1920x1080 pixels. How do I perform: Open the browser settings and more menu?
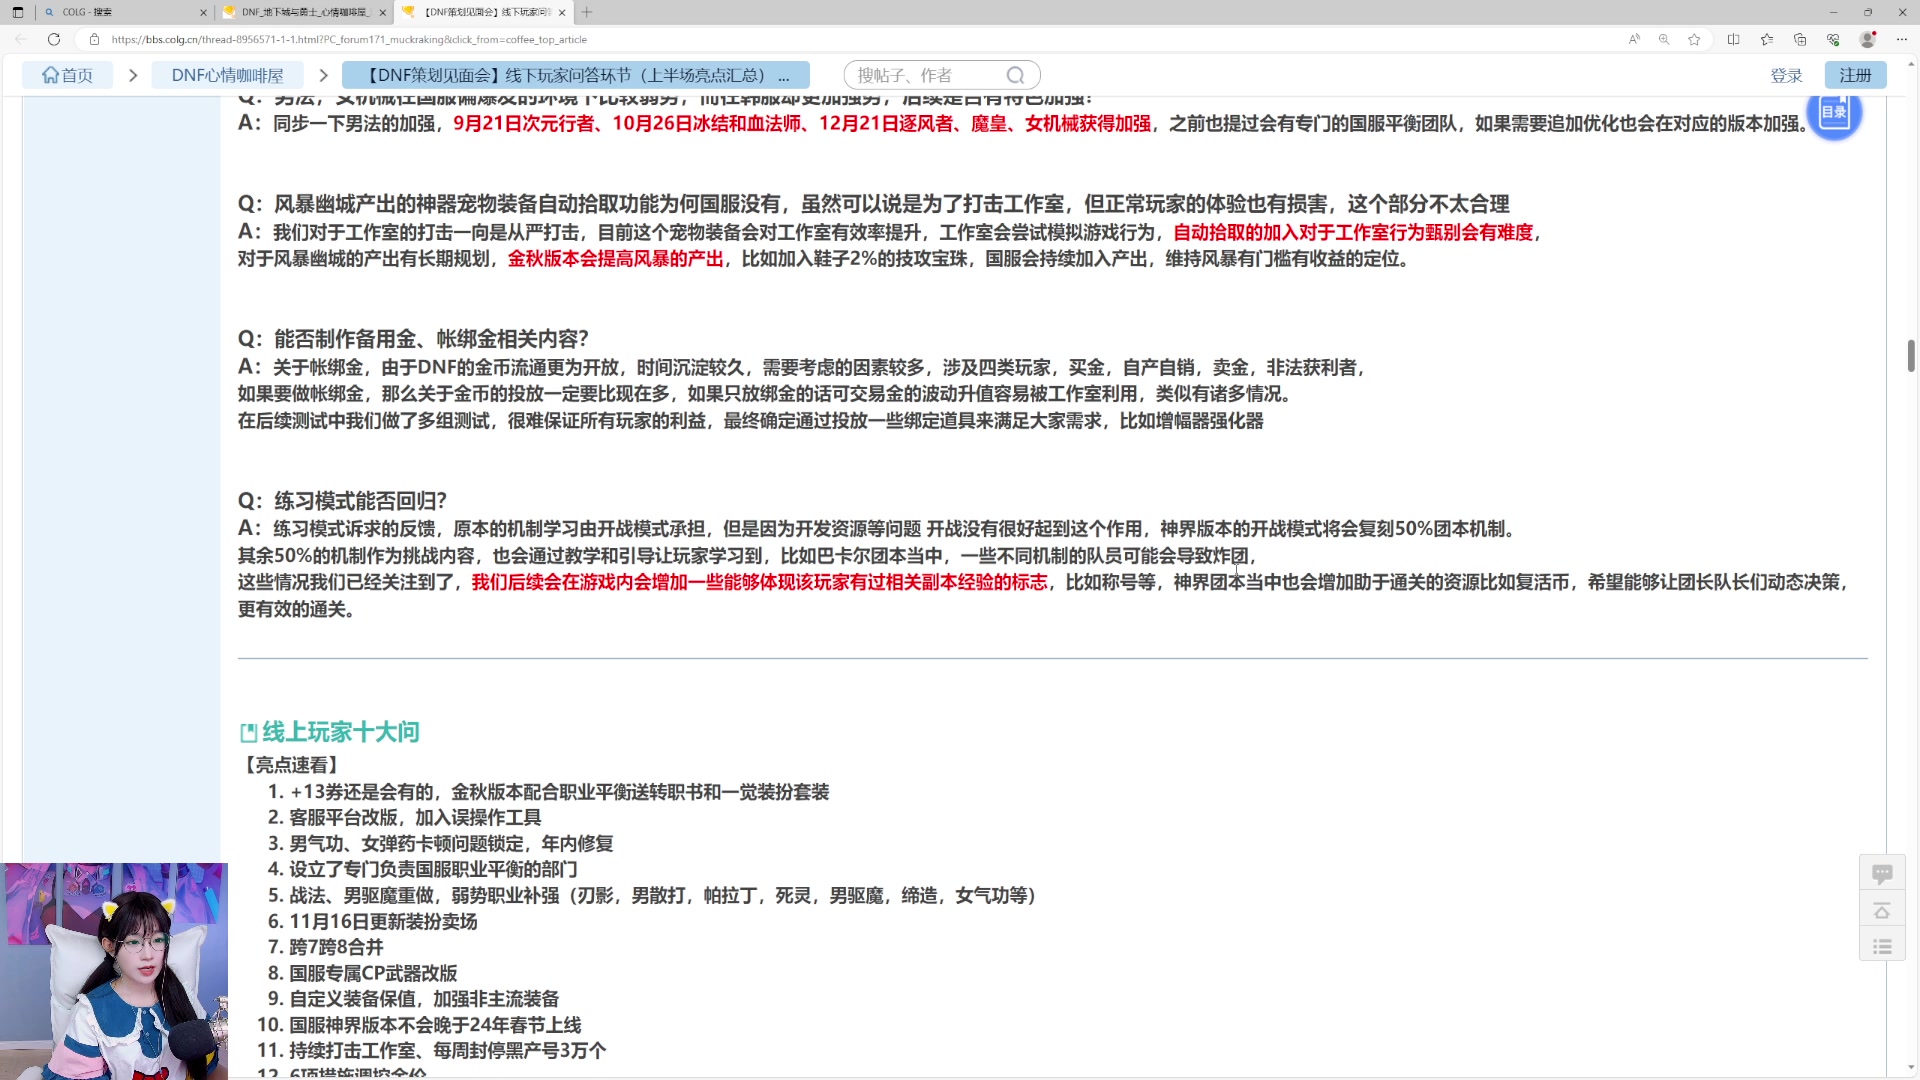coord(1901,39)
